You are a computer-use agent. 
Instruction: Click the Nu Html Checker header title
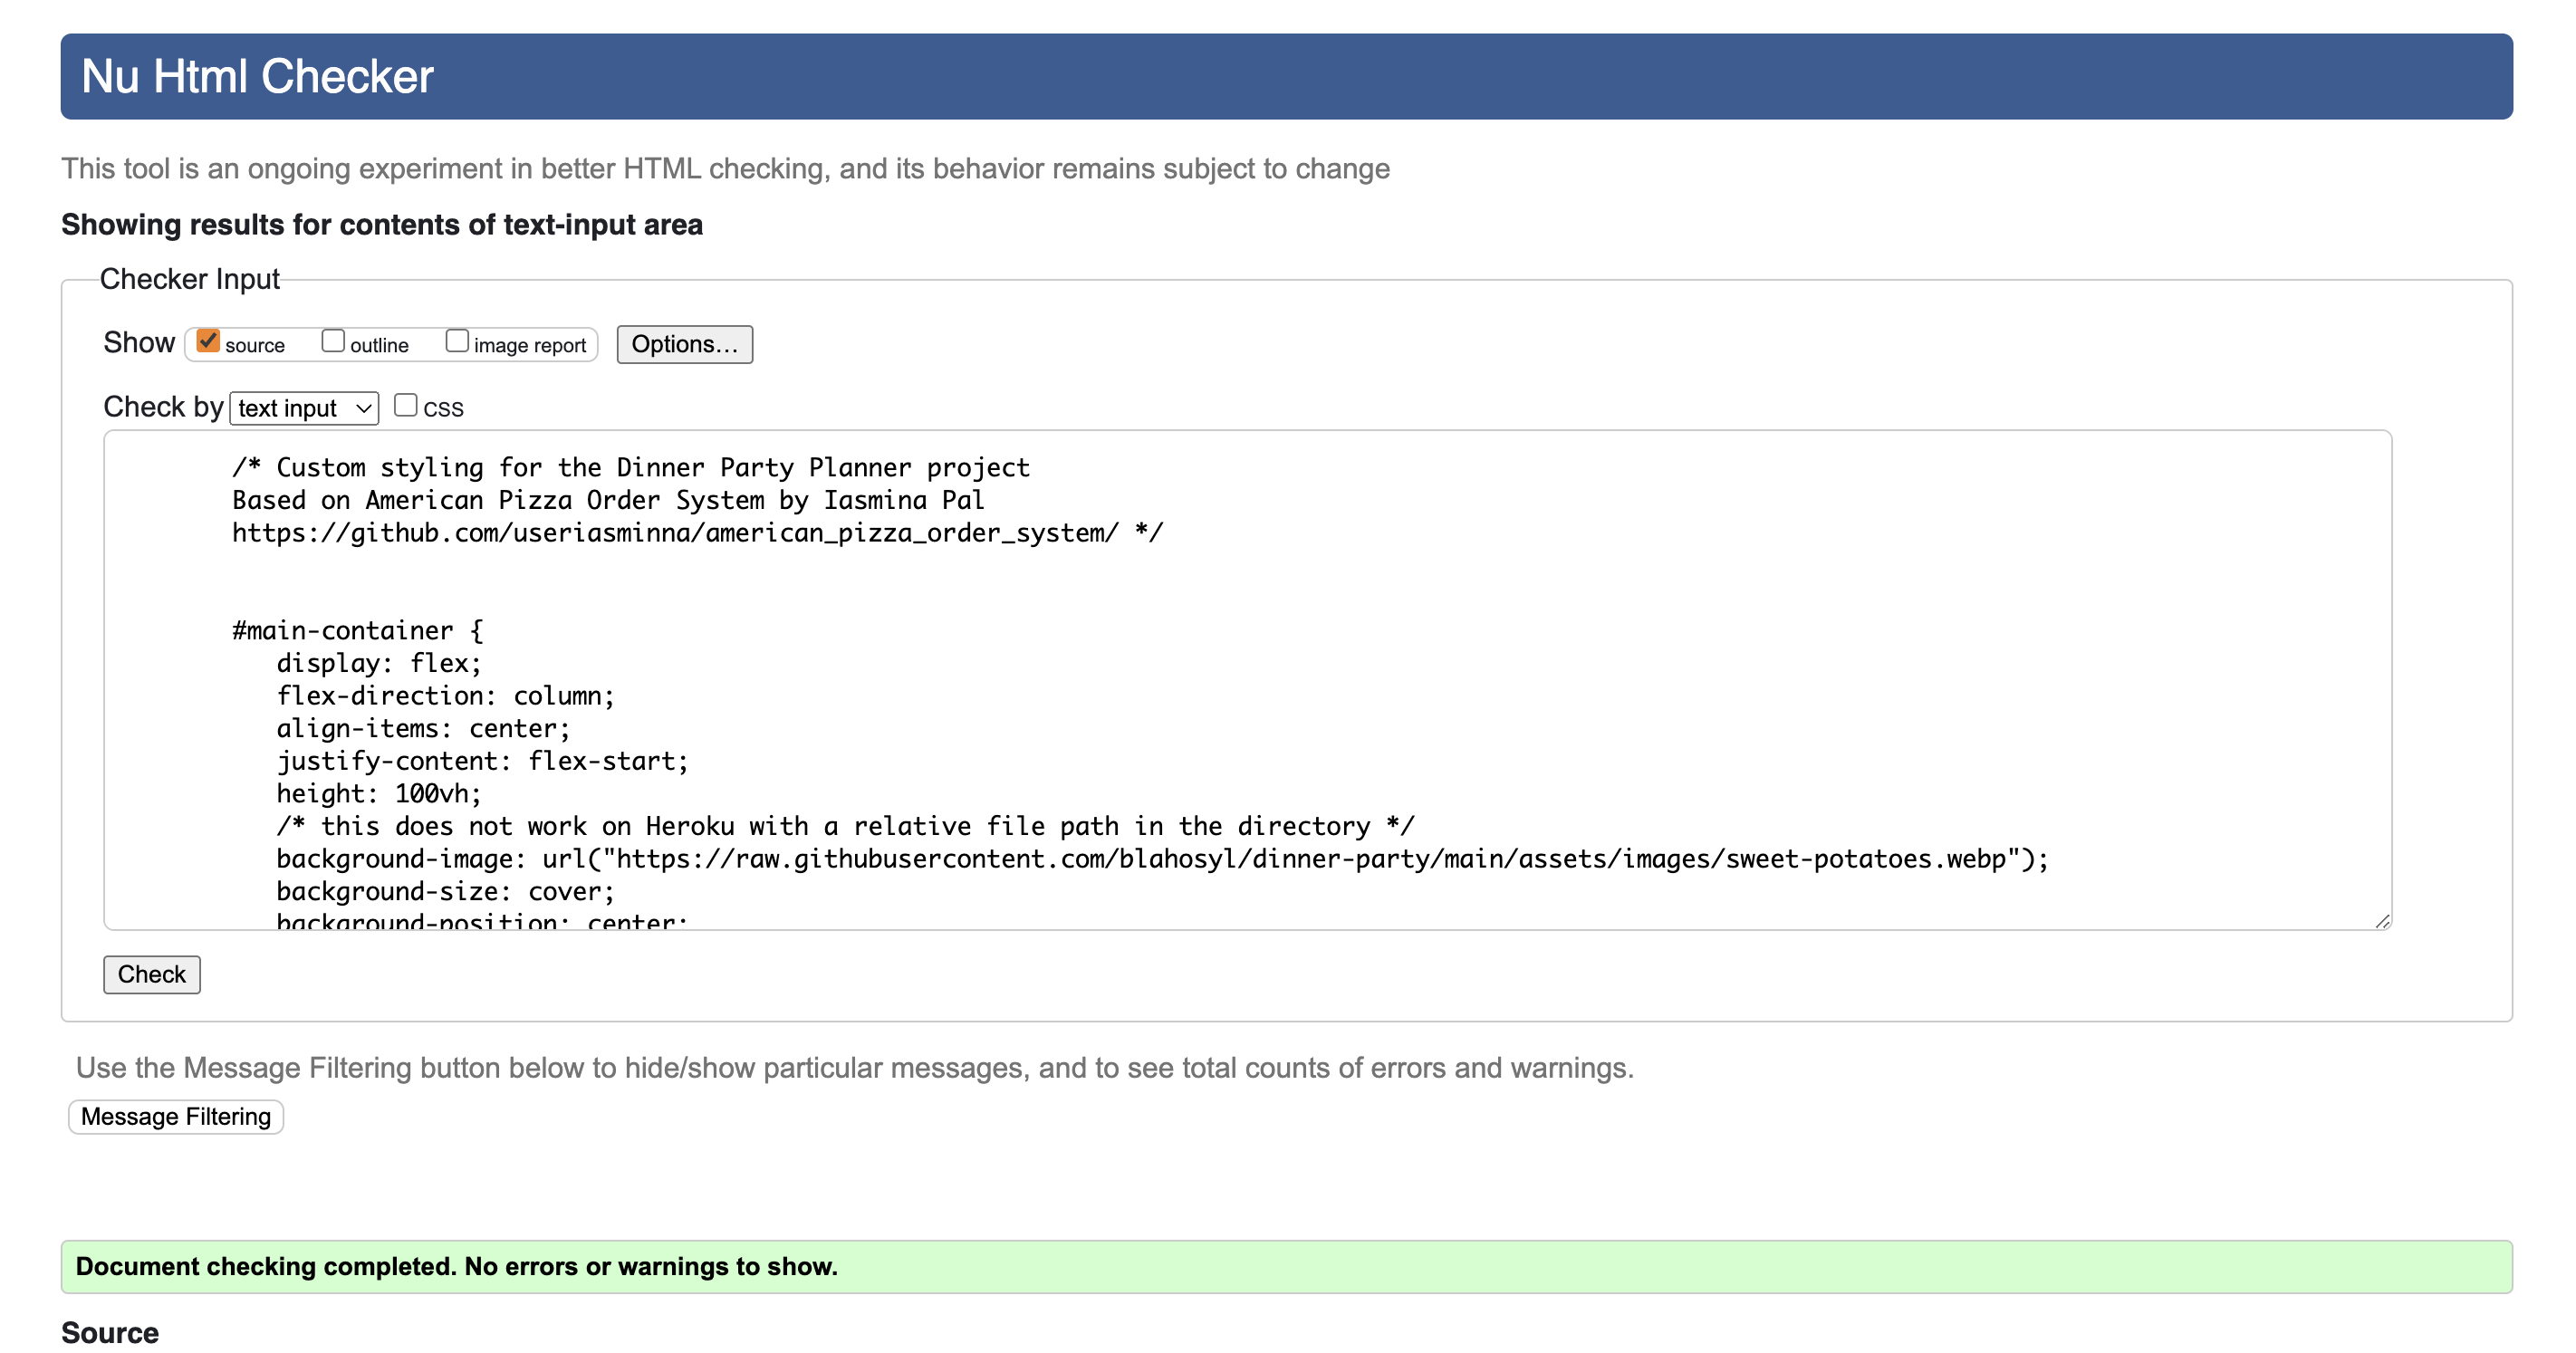[257, 76]
